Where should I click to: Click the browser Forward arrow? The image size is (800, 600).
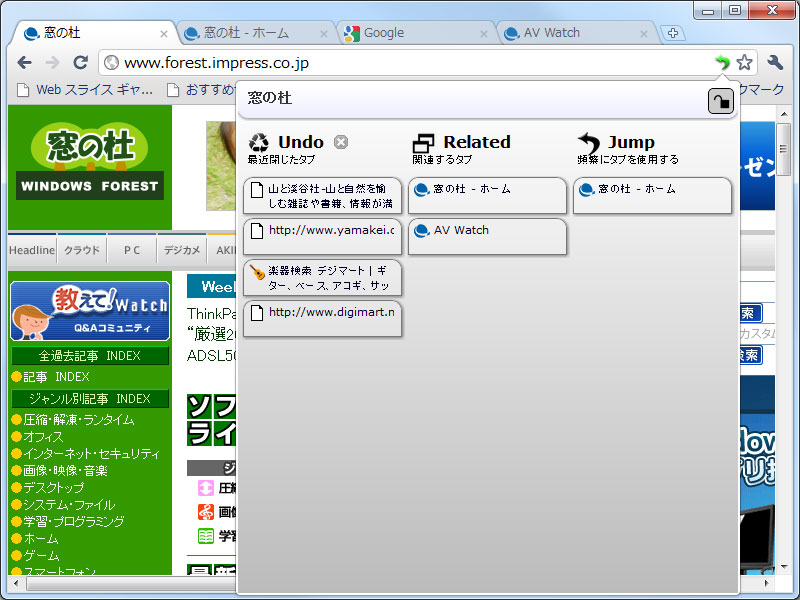coord(53,63)
